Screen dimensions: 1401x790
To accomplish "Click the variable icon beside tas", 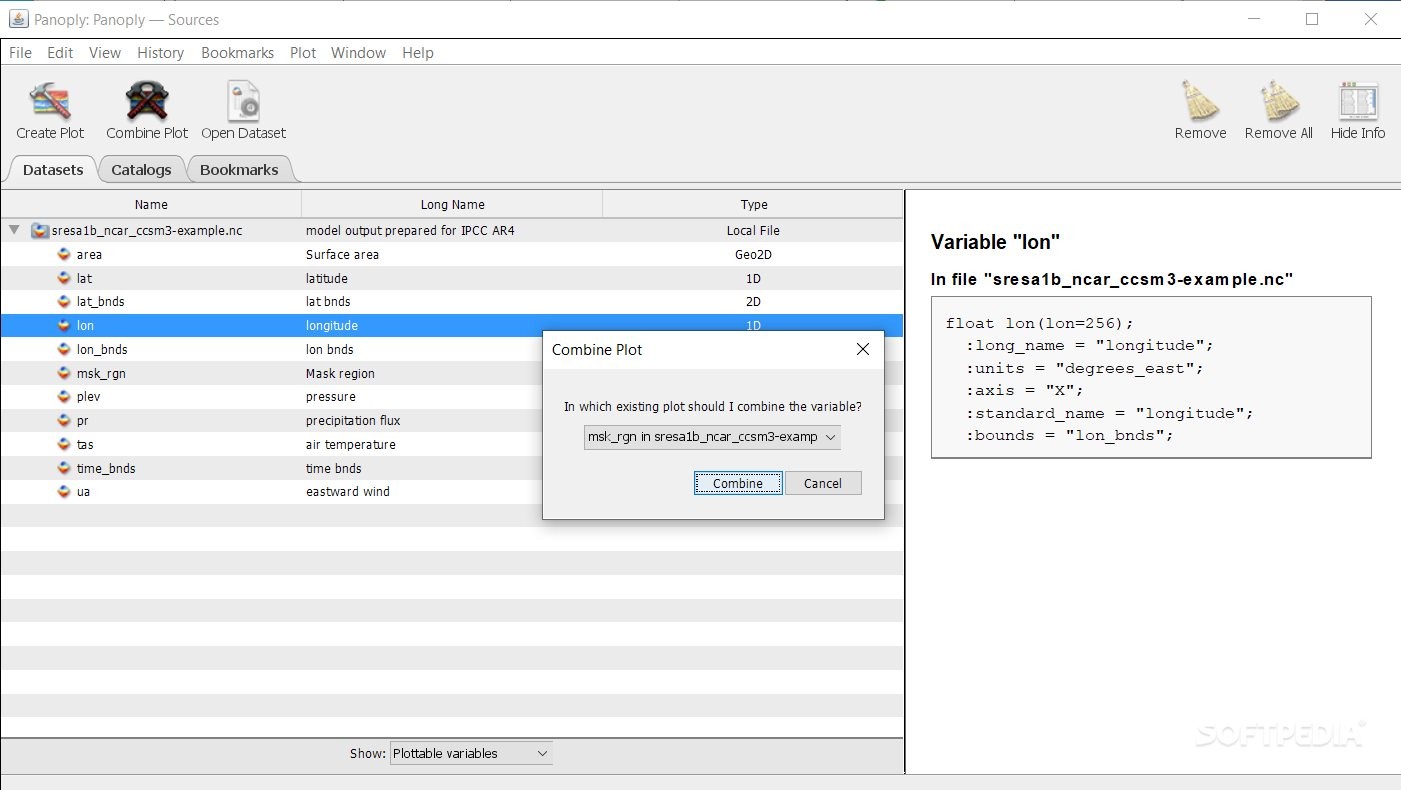I will tap(64, 444).
